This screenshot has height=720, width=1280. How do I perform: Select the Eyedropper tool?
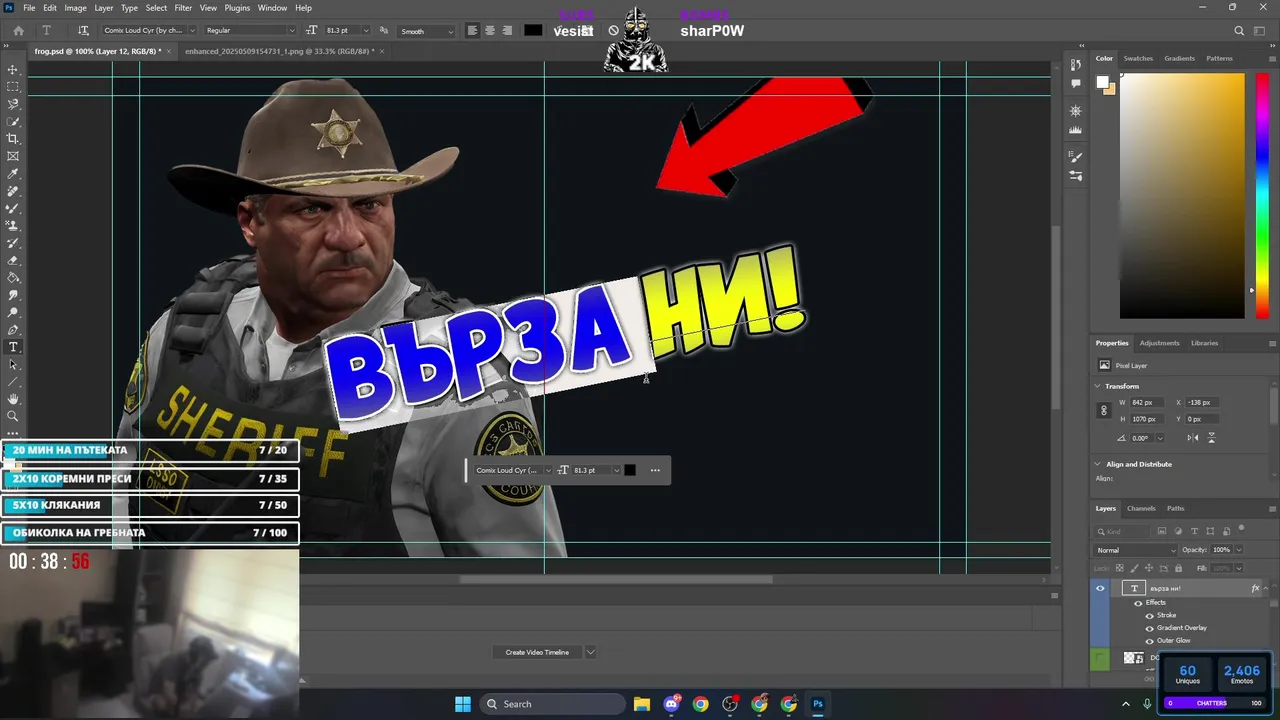tap(13, 174)
